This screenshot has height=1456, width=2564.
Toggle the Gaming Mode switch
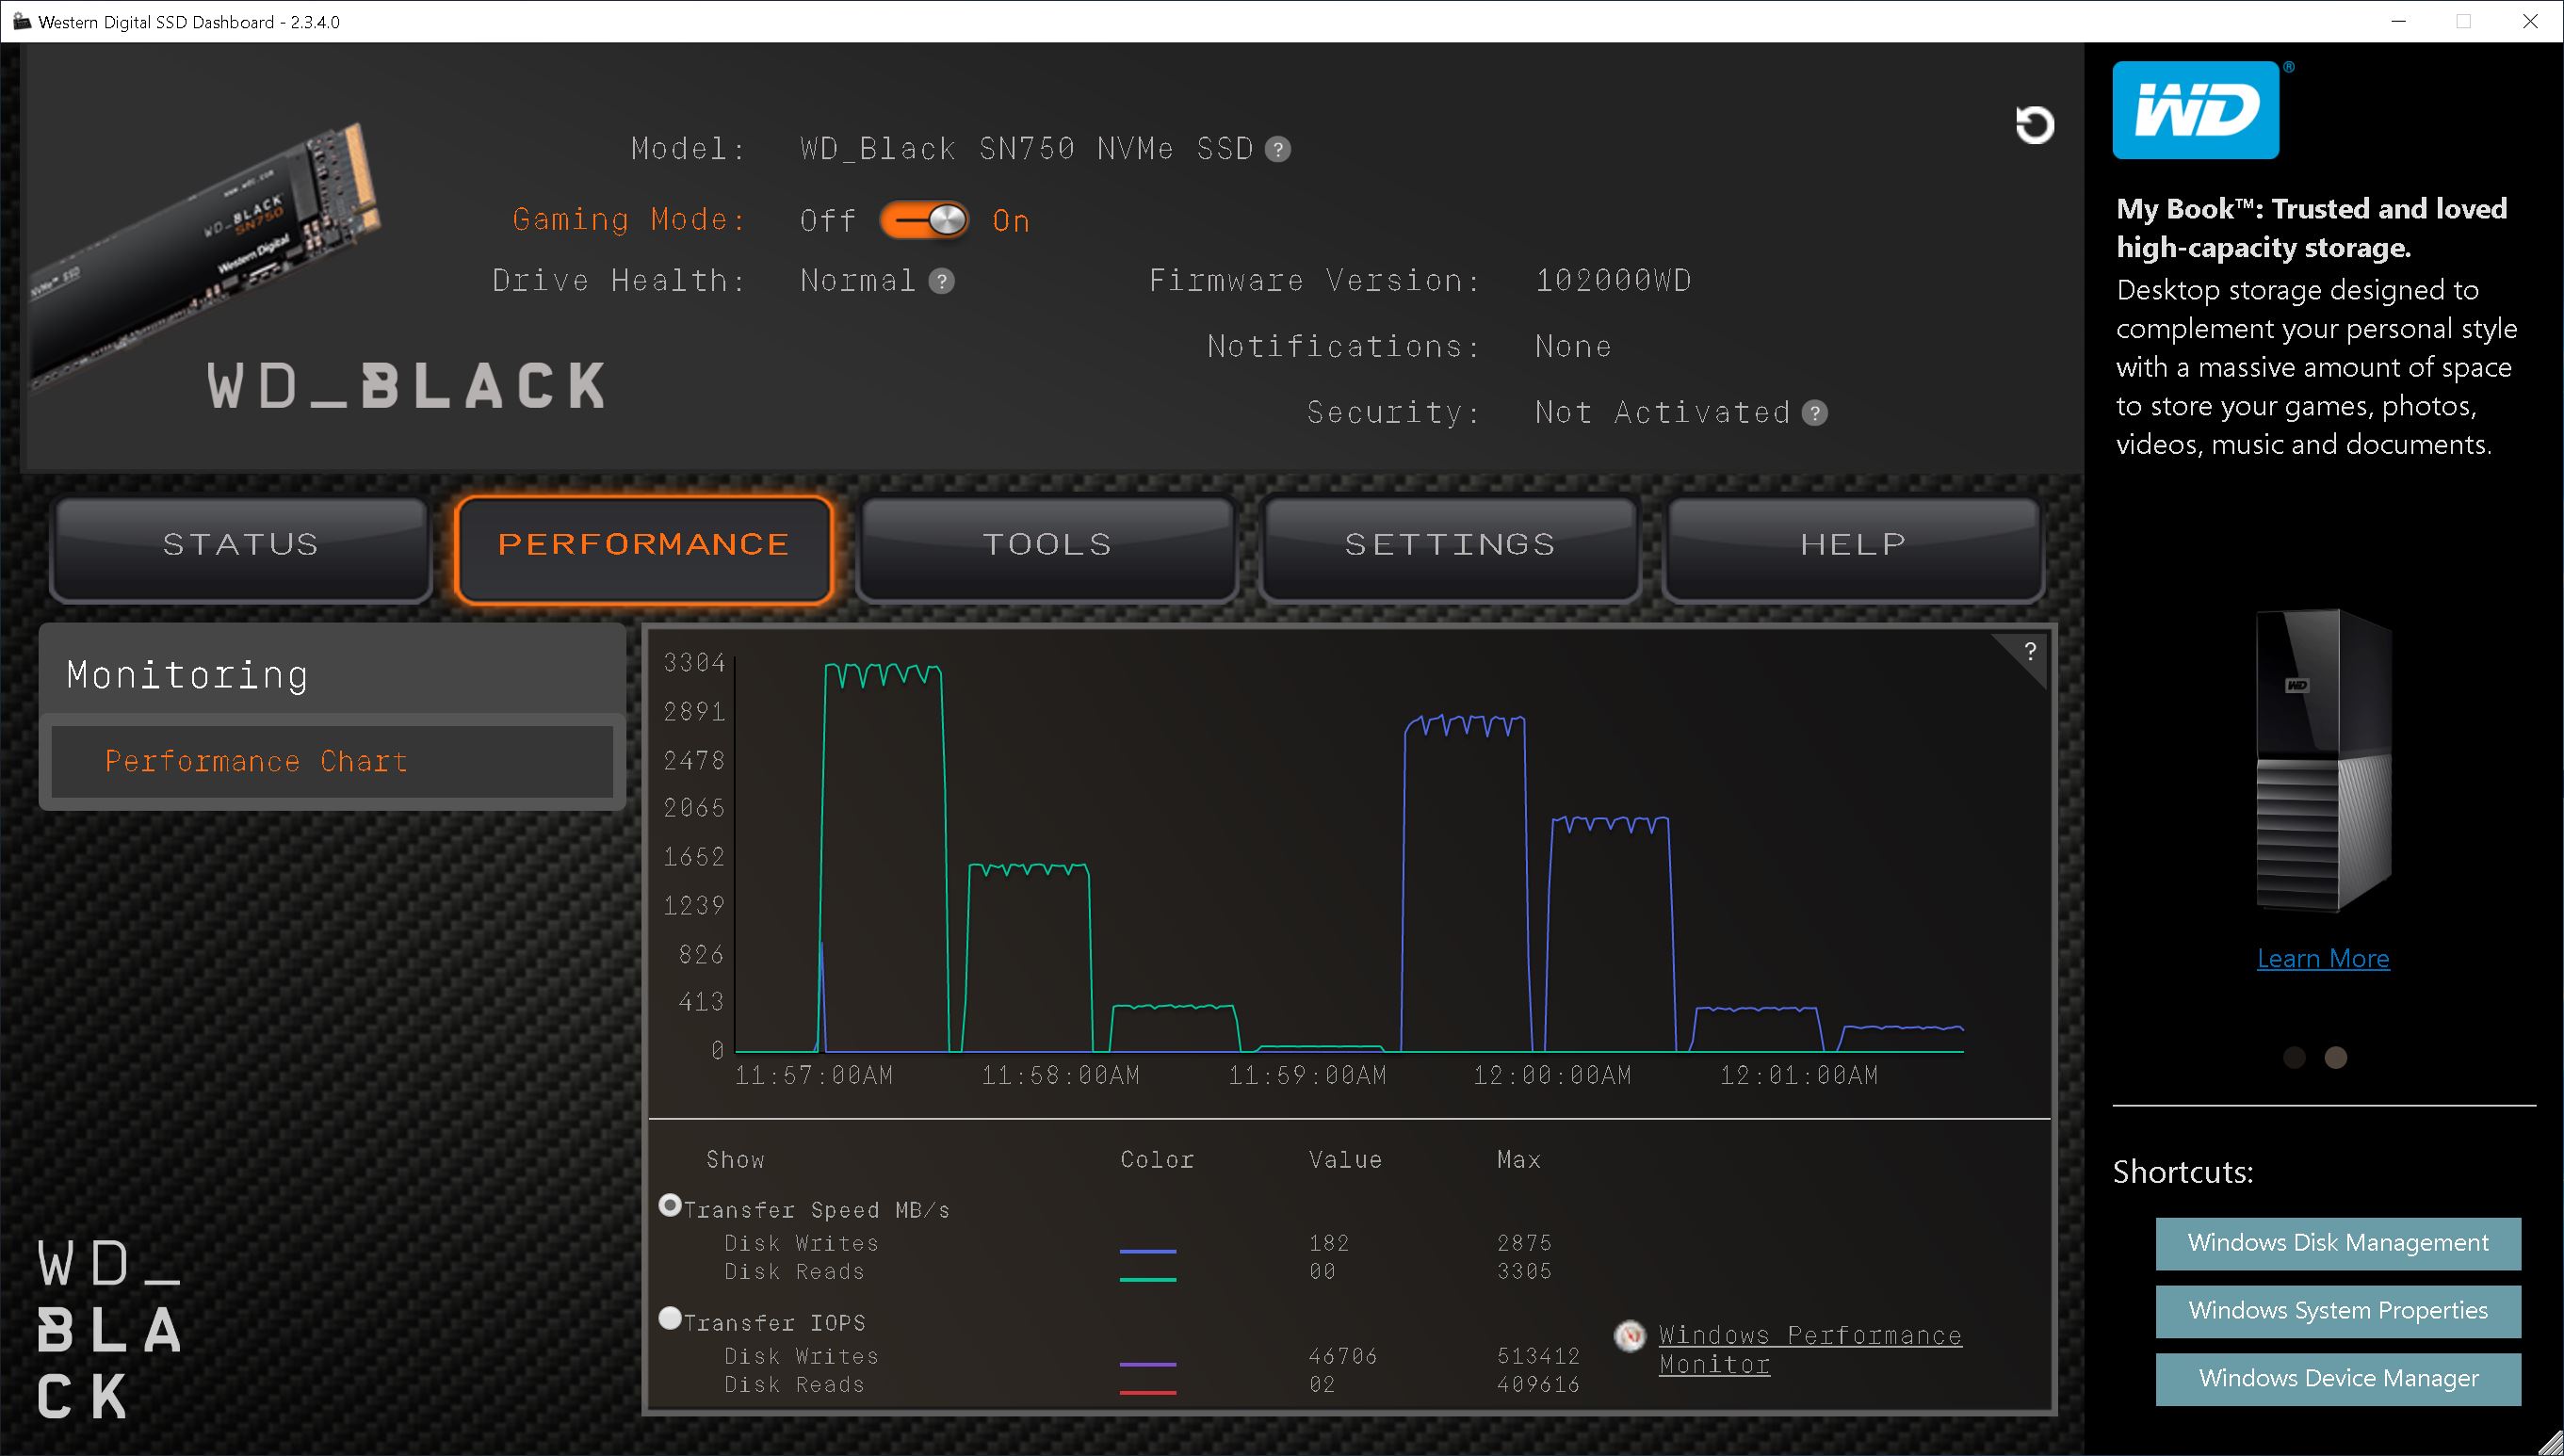[x=924, y=220]
